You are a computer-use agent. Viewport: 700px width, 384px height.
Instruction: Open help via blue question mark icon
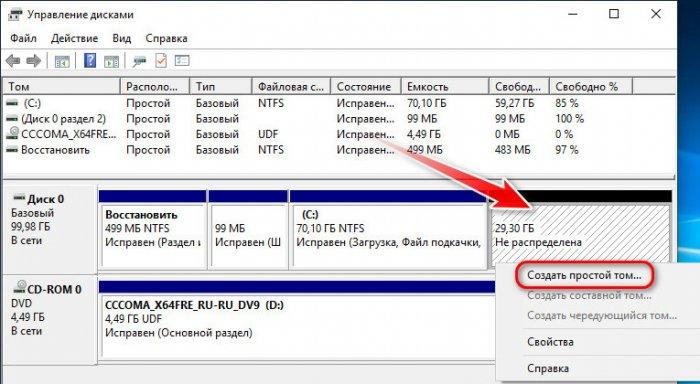pos(90,60)
